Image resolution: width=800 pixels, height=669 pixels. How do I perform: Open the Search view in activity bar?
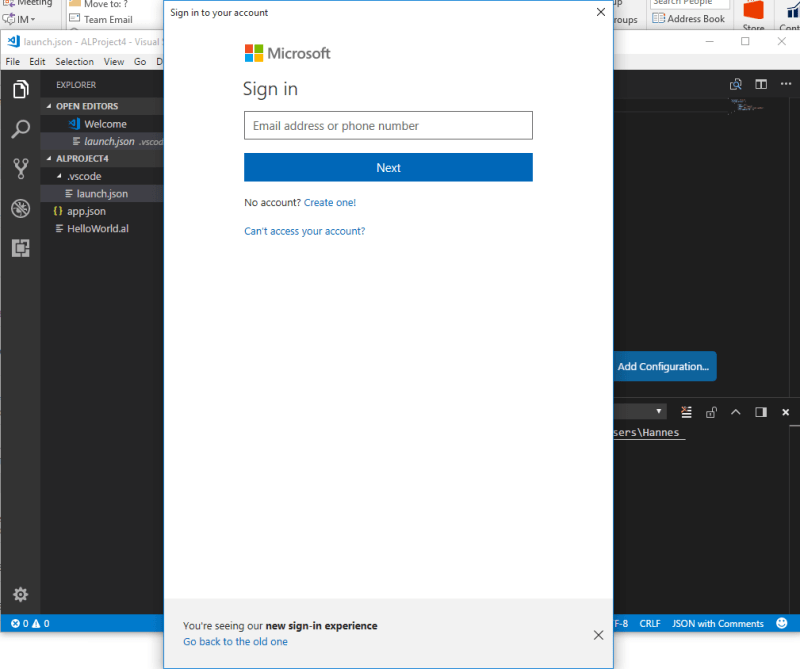(20, 129)
